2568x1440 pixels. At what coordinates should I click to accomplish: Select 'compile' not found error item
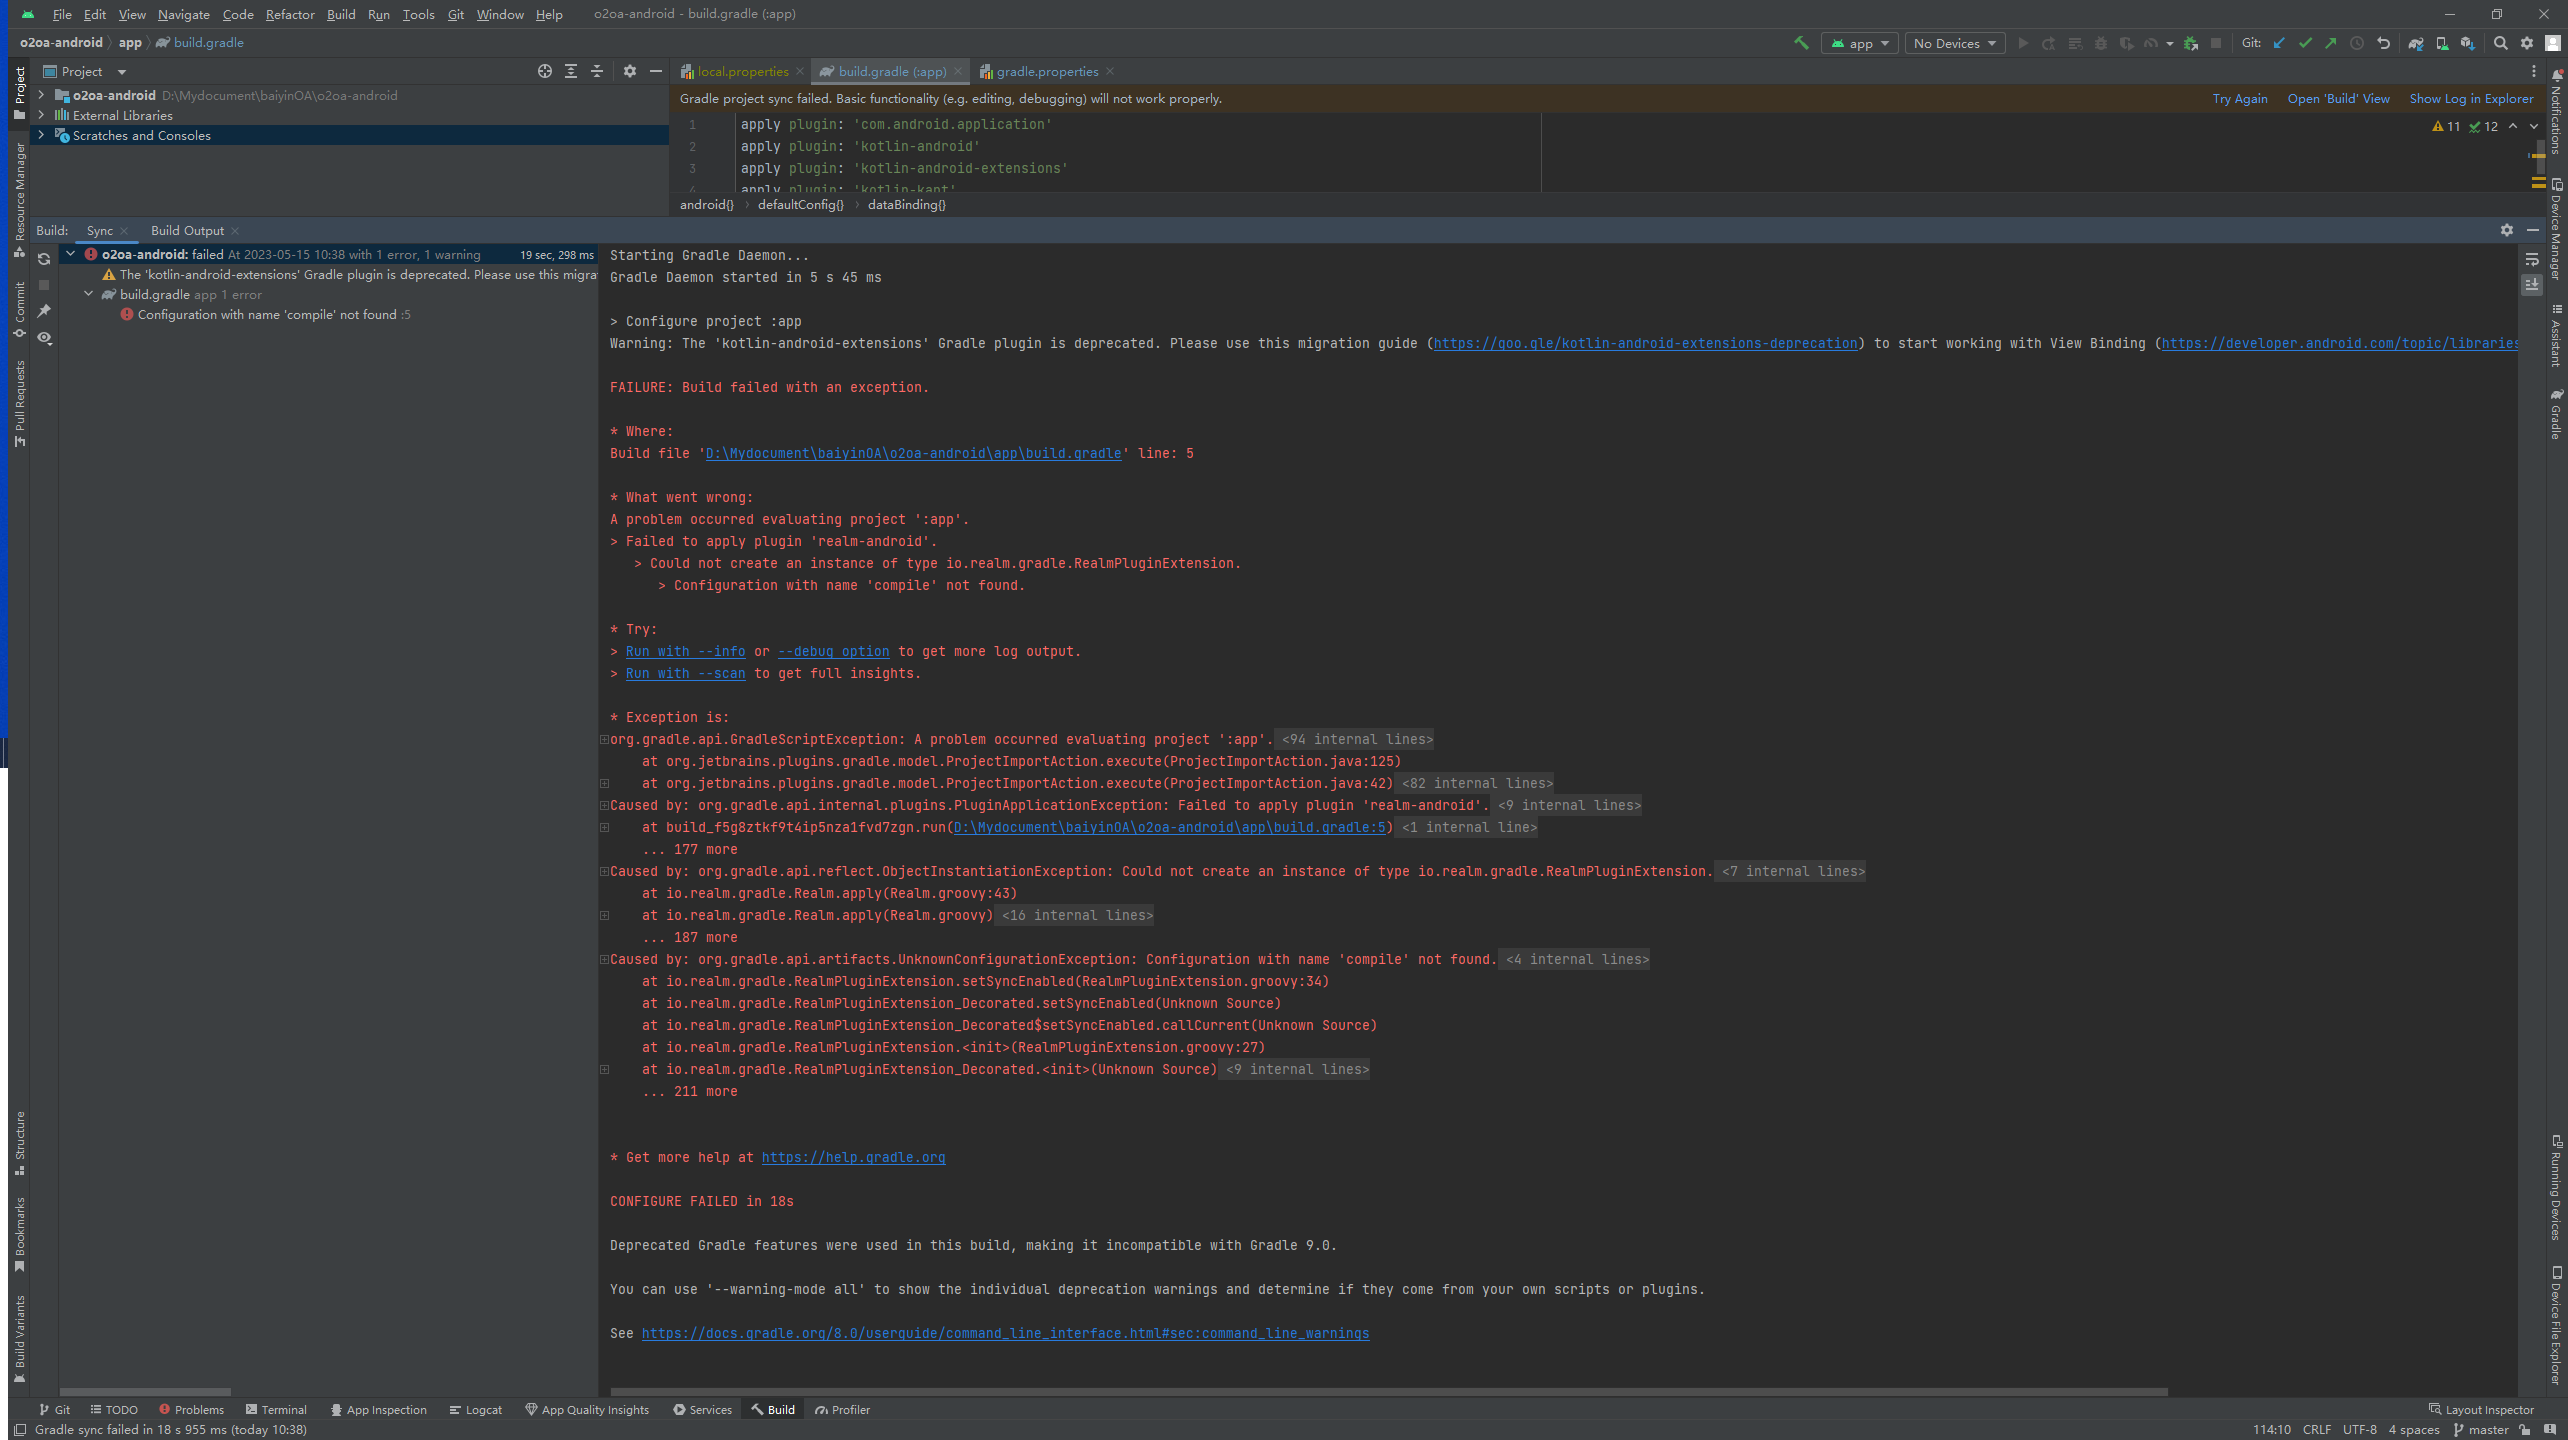click(x=267, y=314)
